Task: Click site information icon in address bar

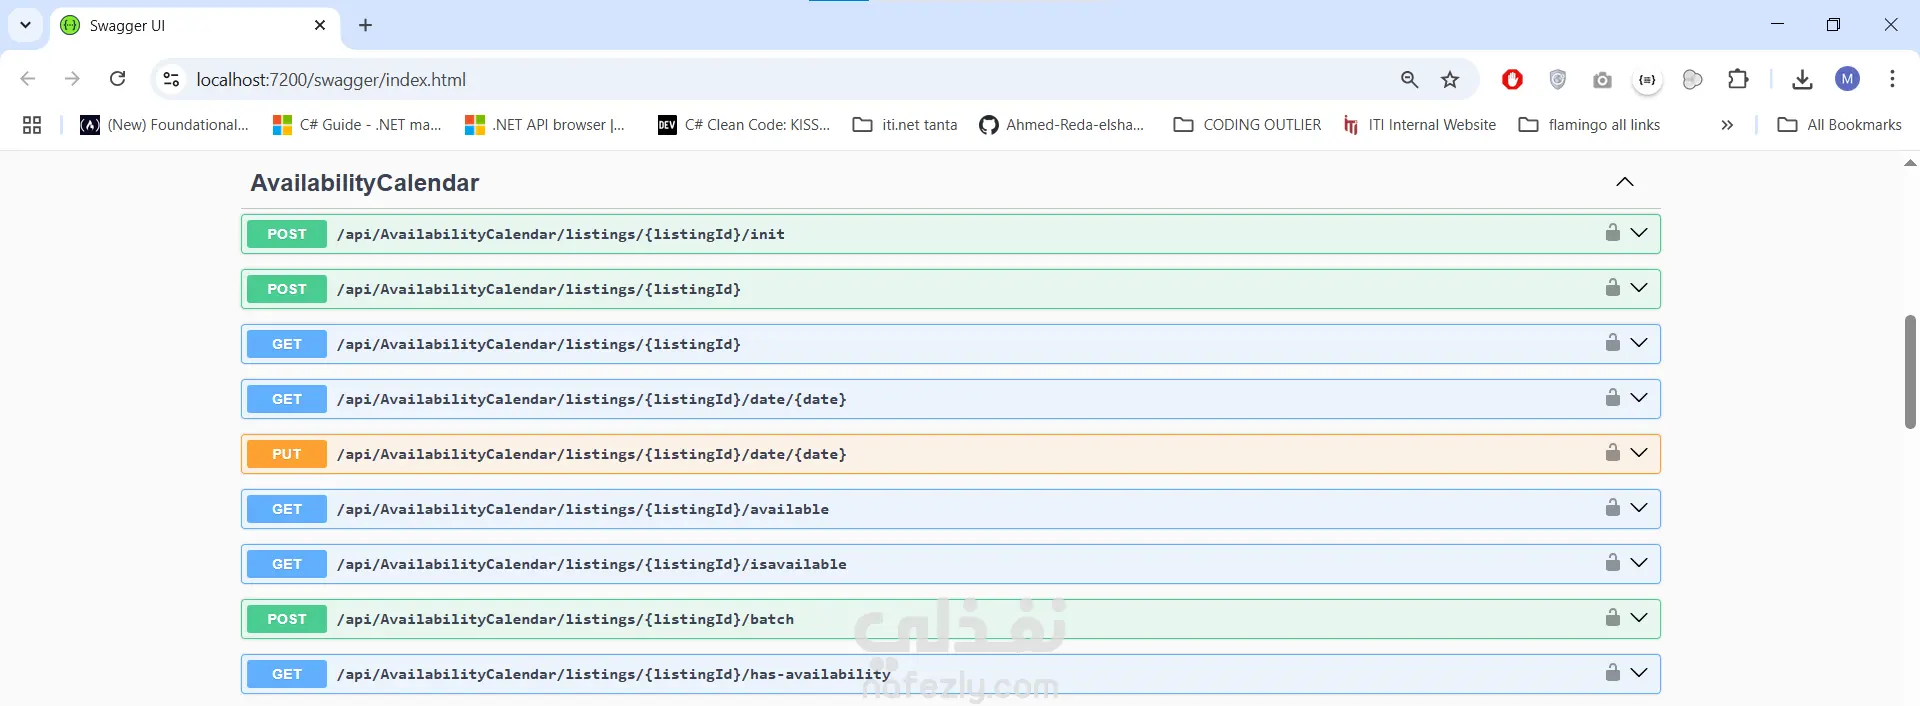Action: (x=171, y=79)
